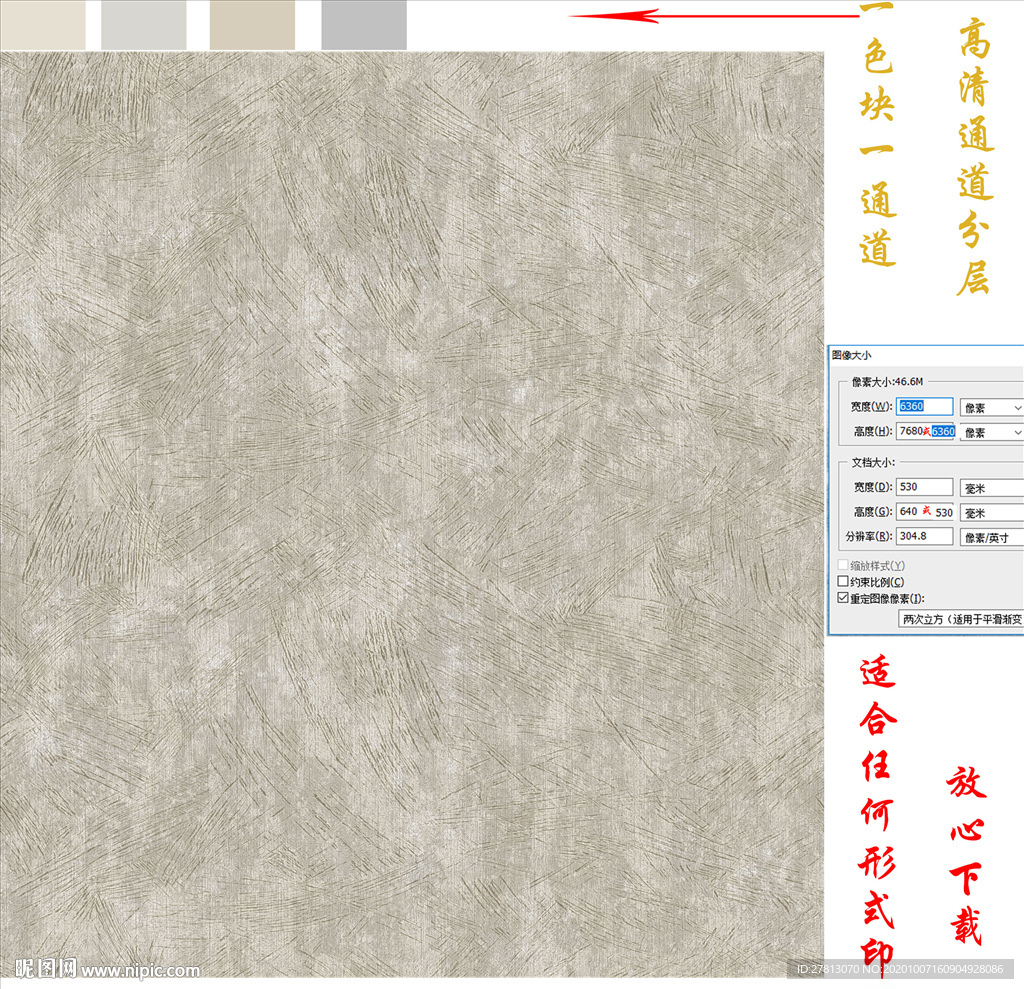
Task: Click the 图像大小 dialog title bar
Action: (x=926, y=355)
